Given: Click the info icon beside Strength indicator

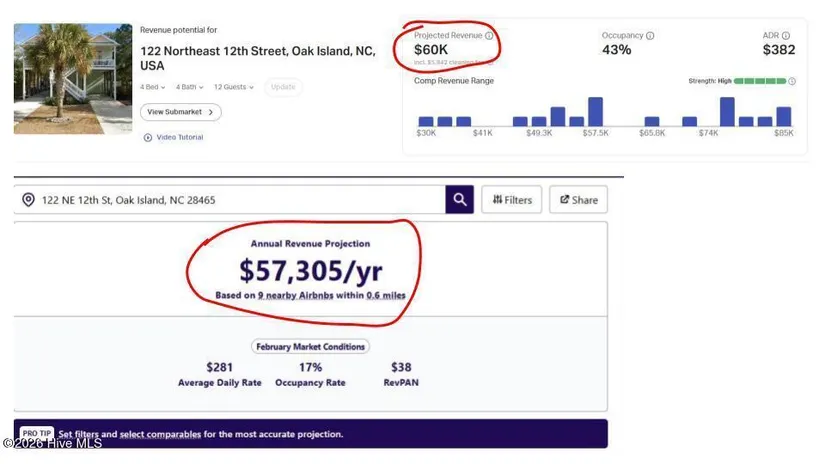Looking at the screenshot, I should tap(792, 81).
